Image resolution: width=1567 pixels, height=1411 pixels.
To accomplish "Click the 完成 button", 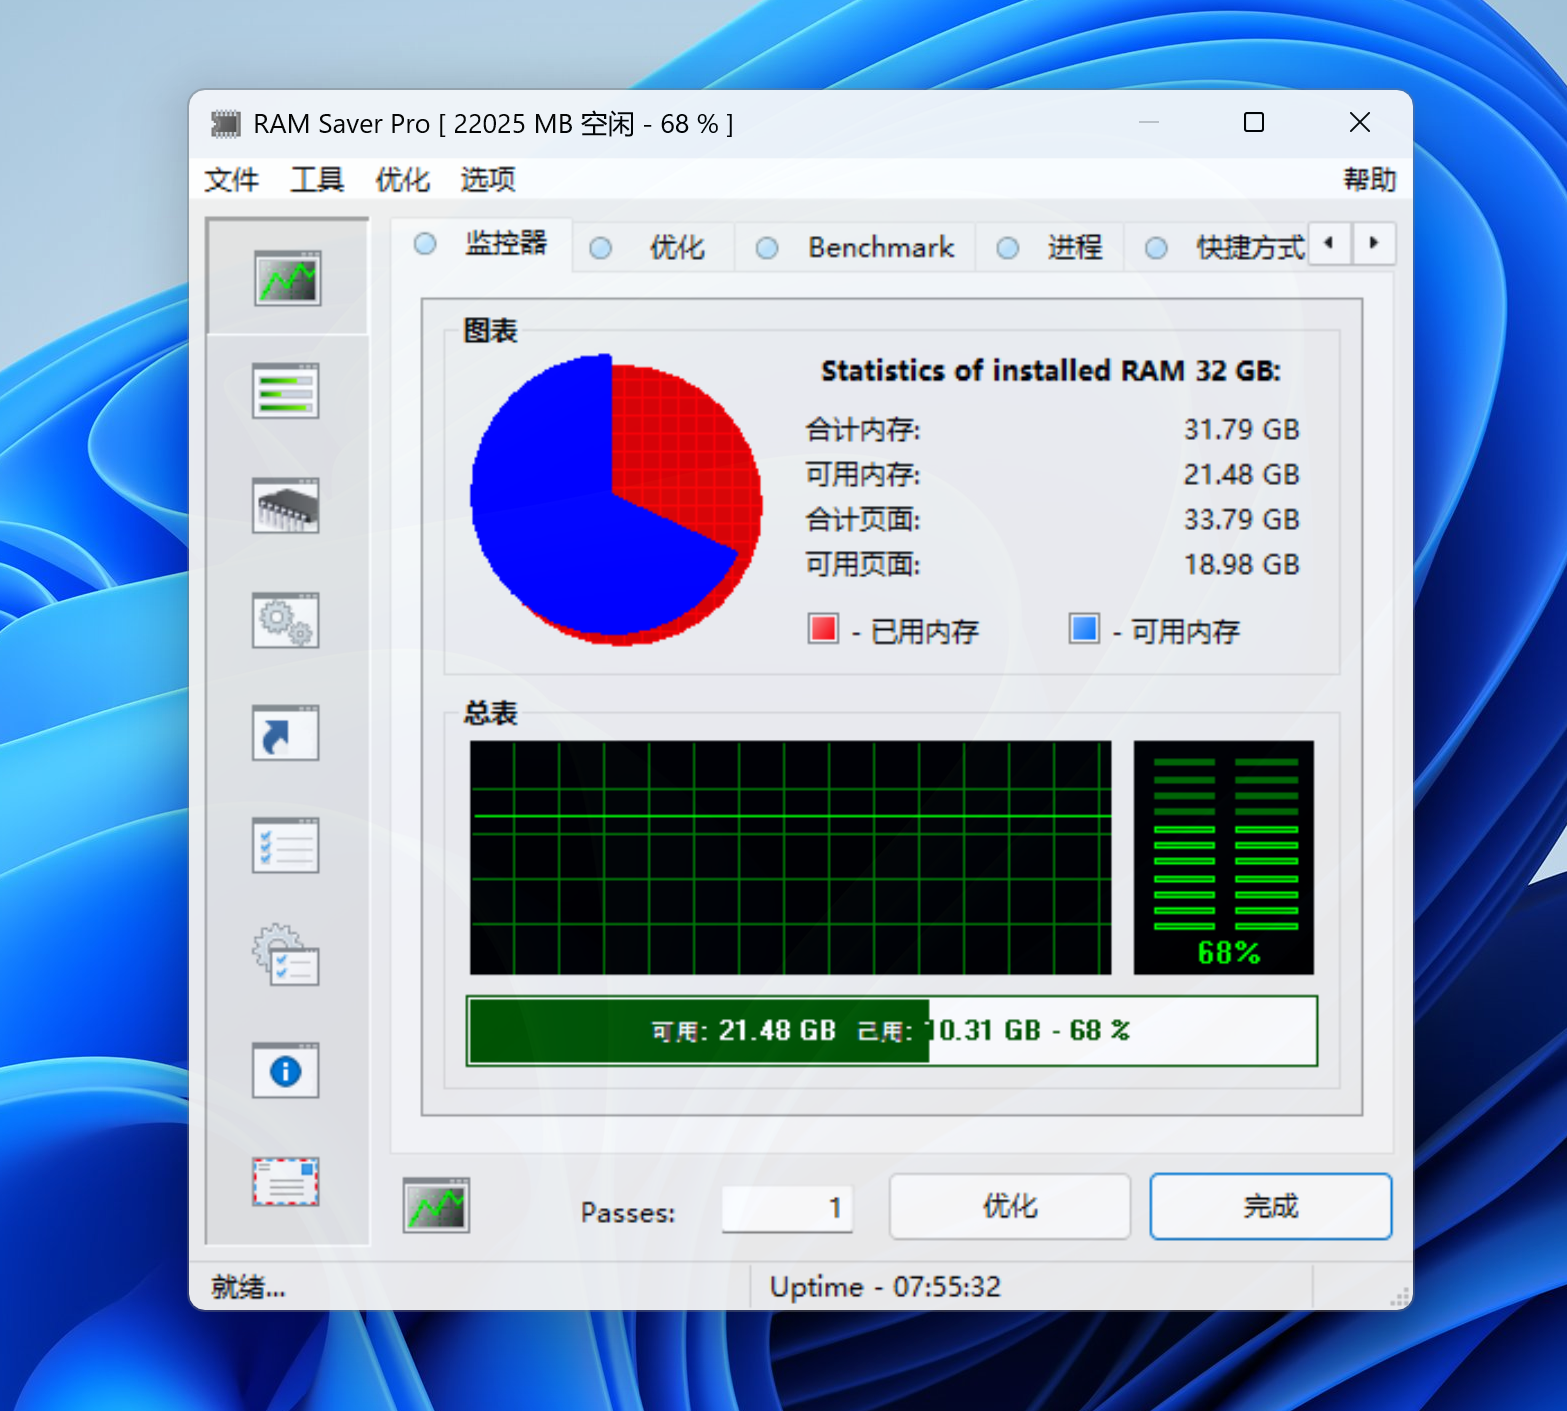I will [1271, 1206].
